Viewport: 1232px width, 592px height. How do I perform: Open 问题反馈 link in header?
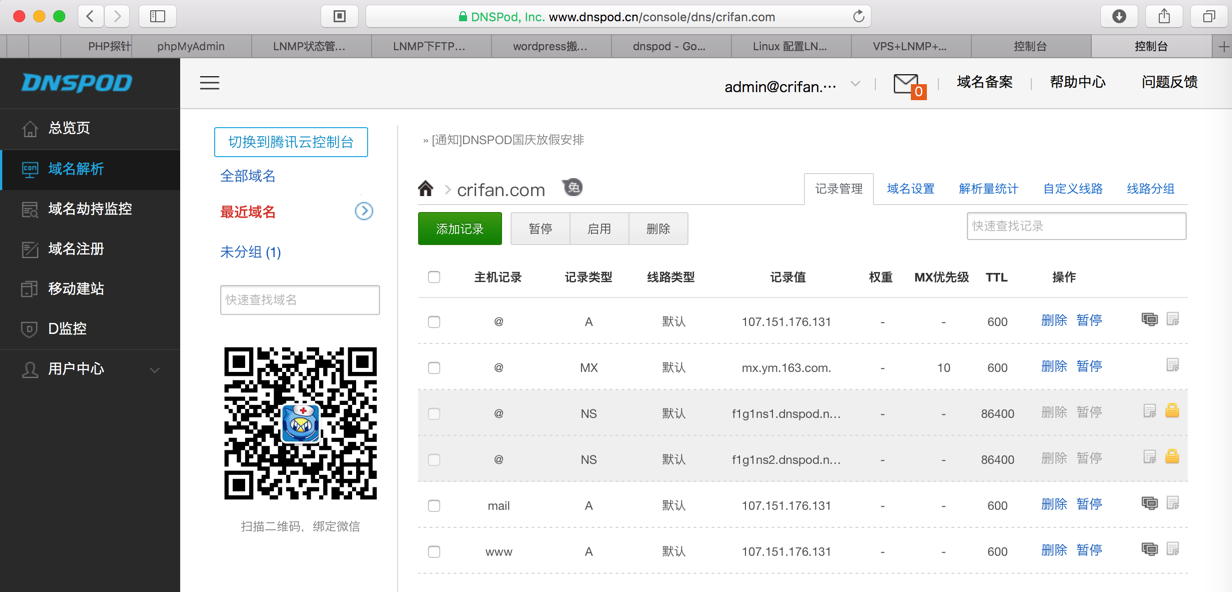tap(1170, 83)
